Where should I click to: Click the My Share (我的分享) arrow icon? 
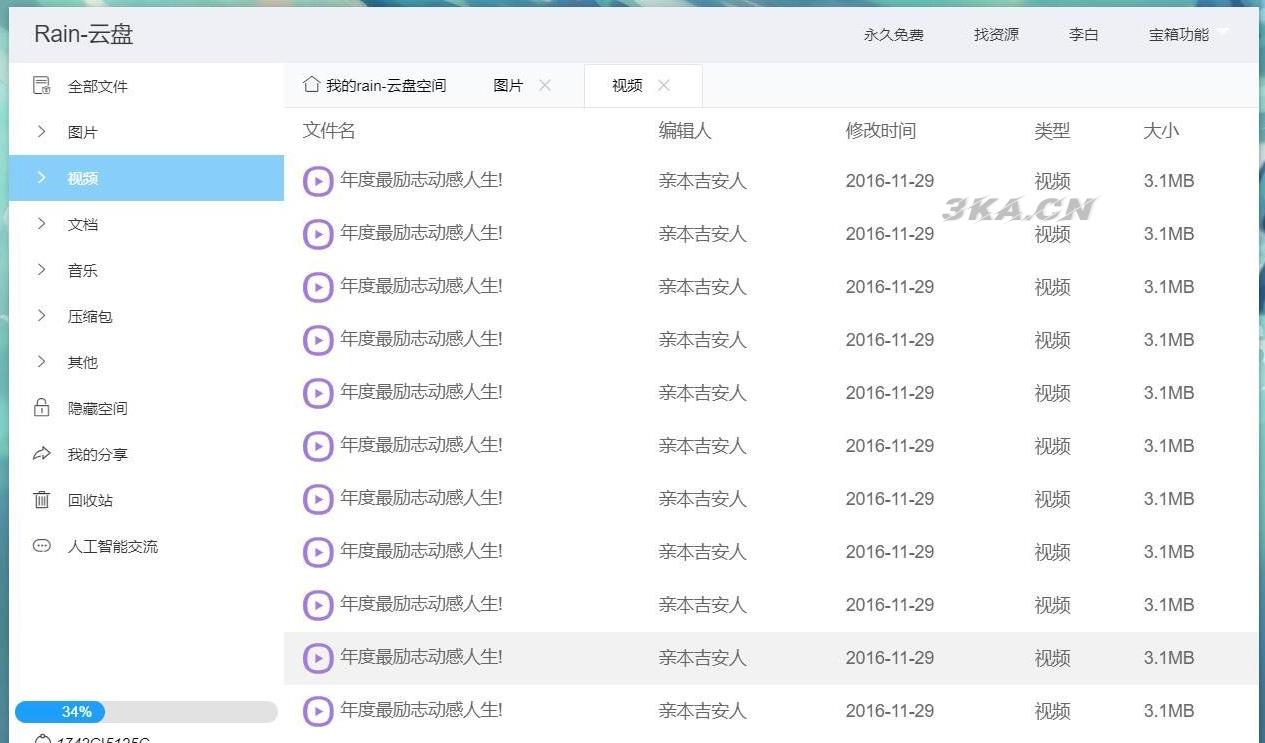tap(42, 454)
